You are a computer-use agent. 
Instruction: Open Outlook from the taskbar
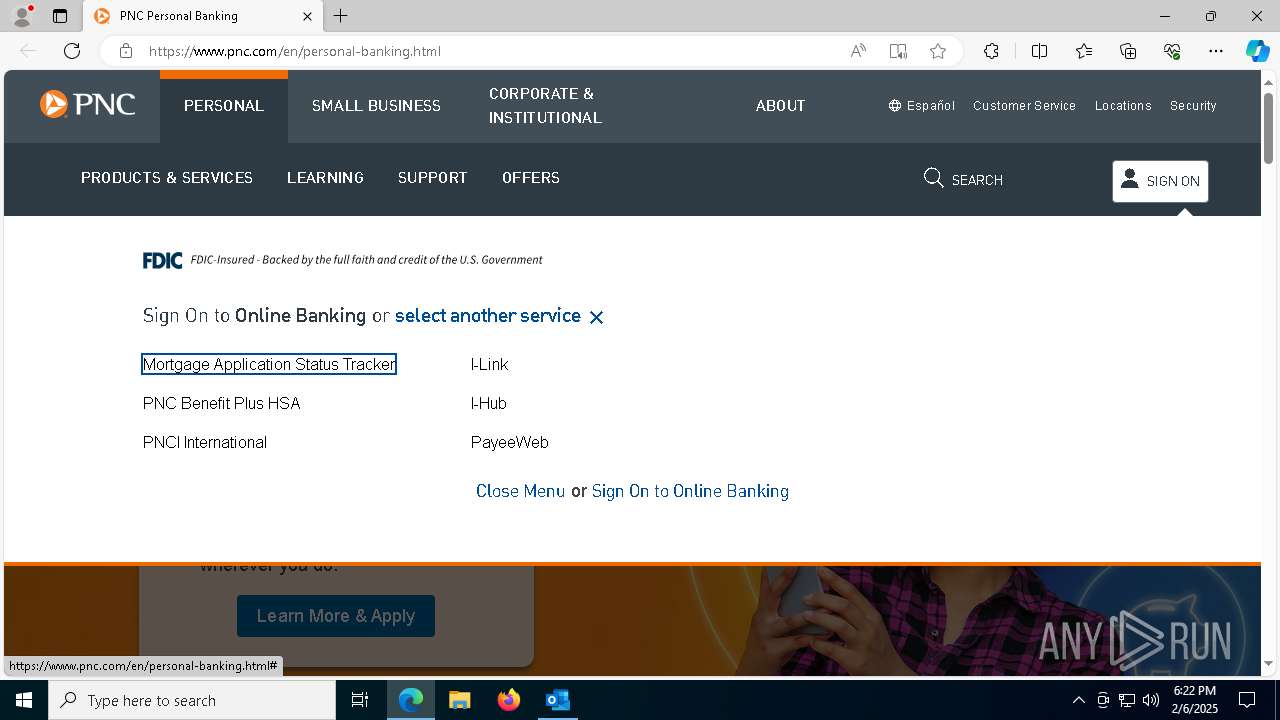click(x=558, y=700)
